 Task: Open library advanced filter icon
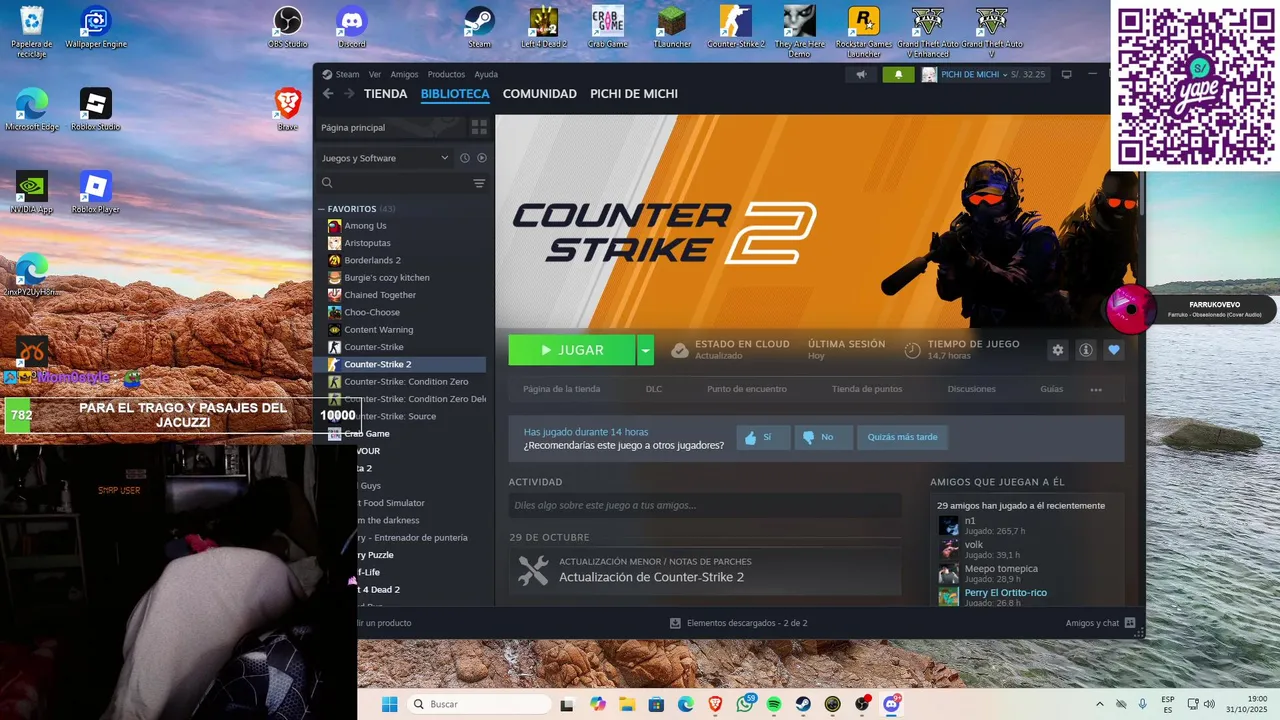[x=479, y=183]
